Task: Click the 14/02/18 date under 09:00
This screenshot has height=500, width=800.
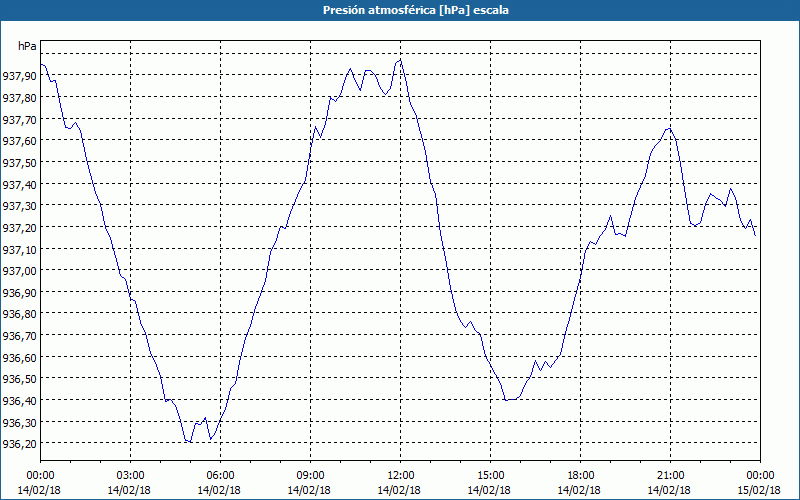Action: (x=309, y=490)
